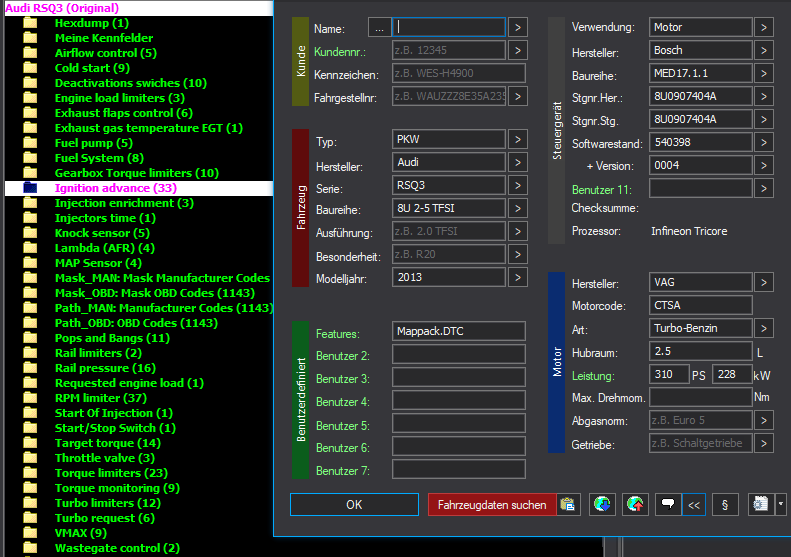Open the dropdown arrow beside the document icon
Viewport: 791px width, 557px height.
(x=780, y=505)
